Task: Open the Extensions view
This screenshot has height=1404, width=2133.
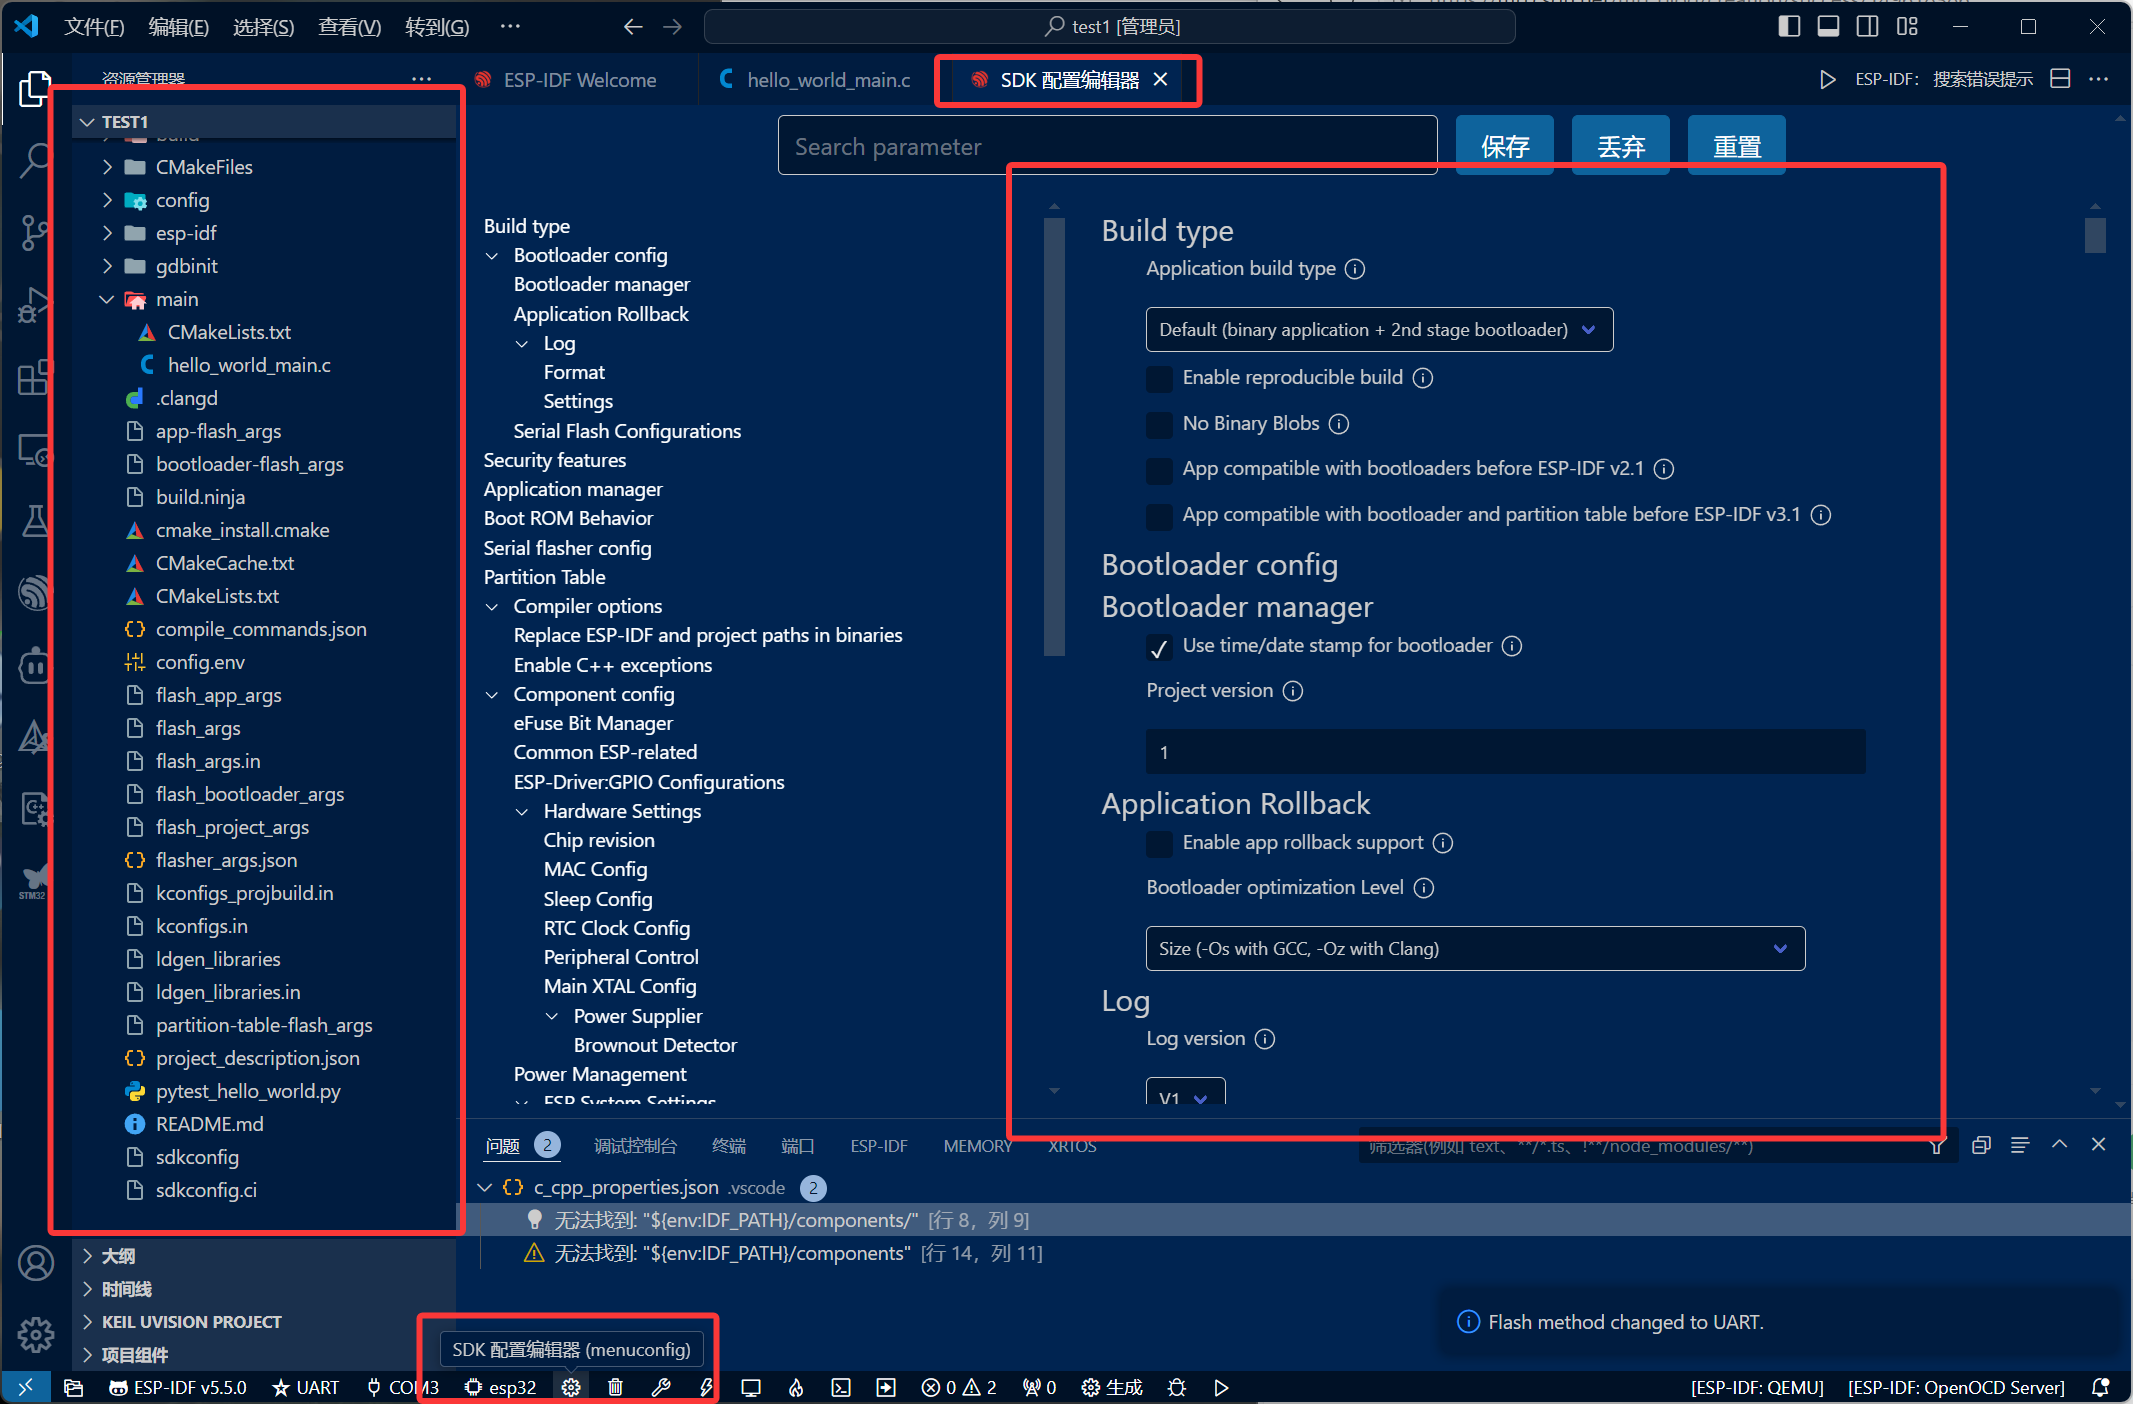Action: pos(35,378)
